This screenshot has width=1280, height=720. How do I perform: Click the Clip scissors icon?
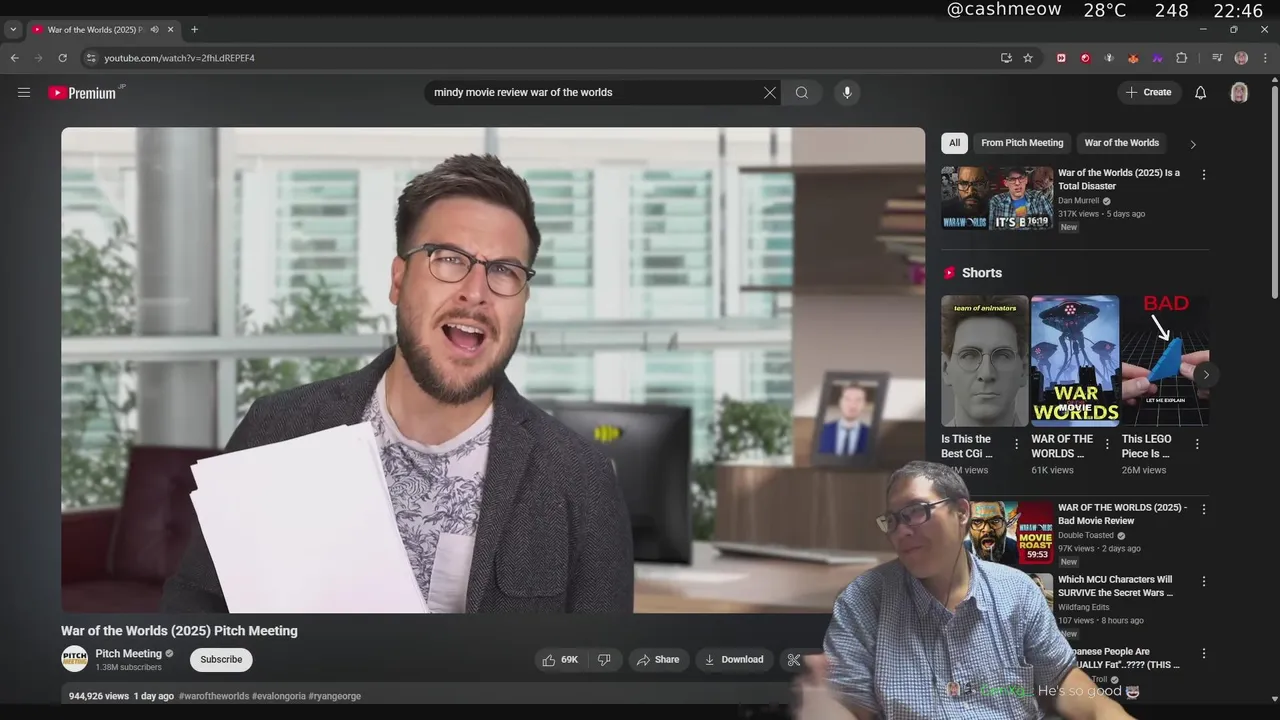pyautogui.click(x=794, y=660)
